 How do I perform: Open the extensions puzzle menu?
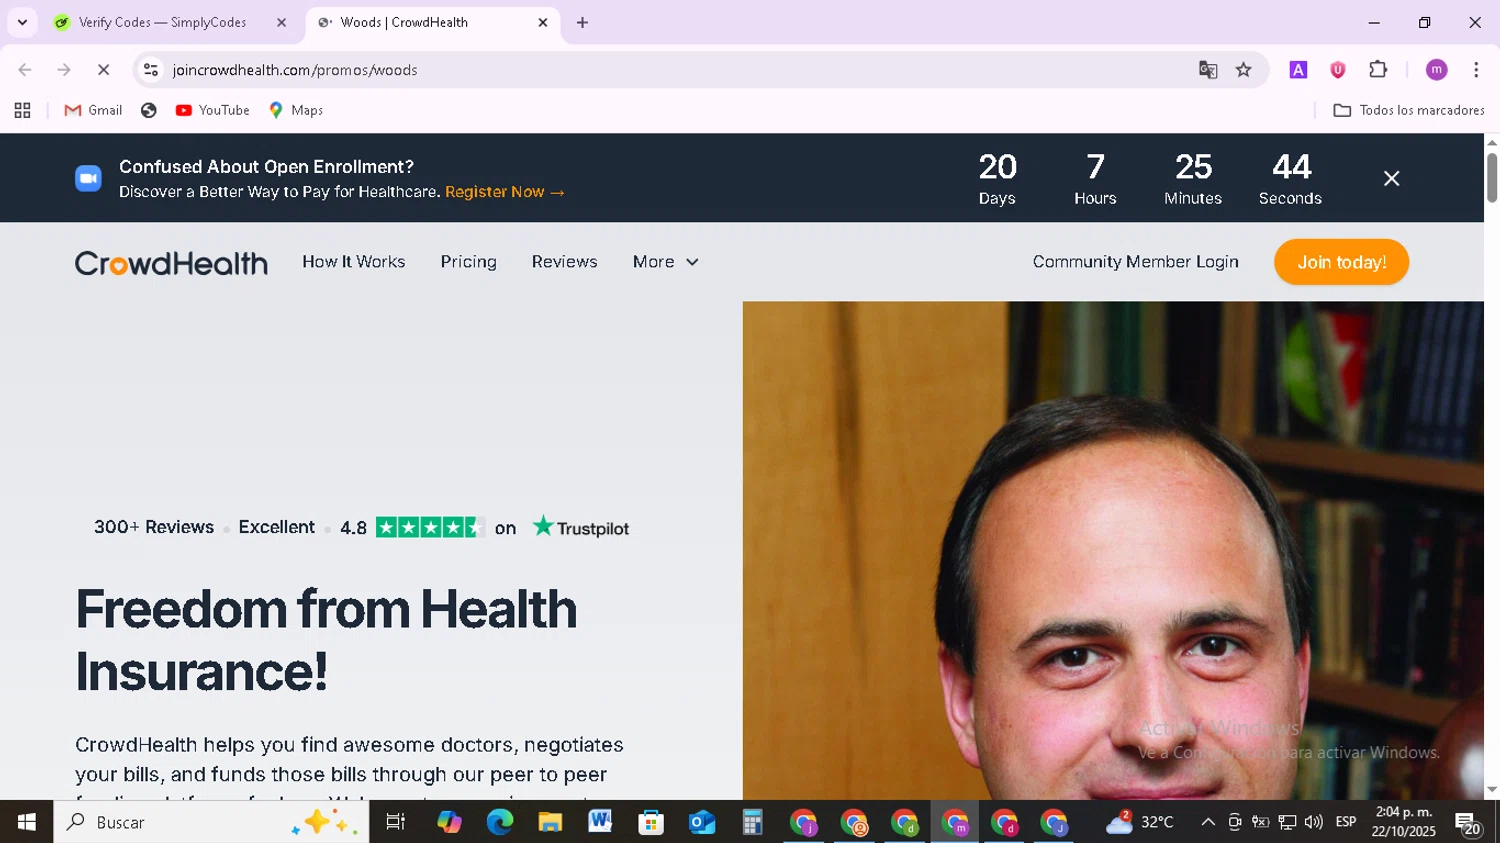click(1378, 70)
